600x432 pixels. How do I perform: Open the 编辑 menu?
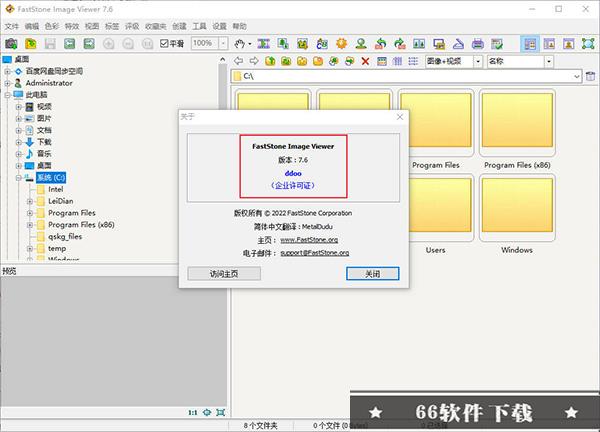coord(32,26)
